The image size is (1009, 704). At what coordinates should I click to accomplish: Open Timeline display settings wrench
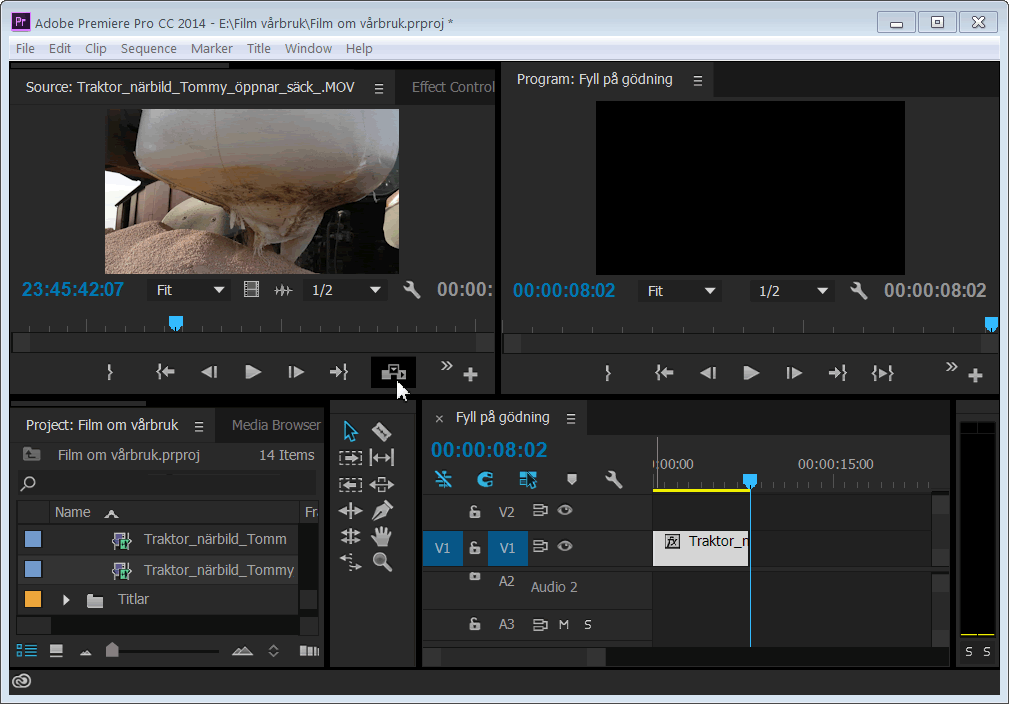click(x=614, y=480)
